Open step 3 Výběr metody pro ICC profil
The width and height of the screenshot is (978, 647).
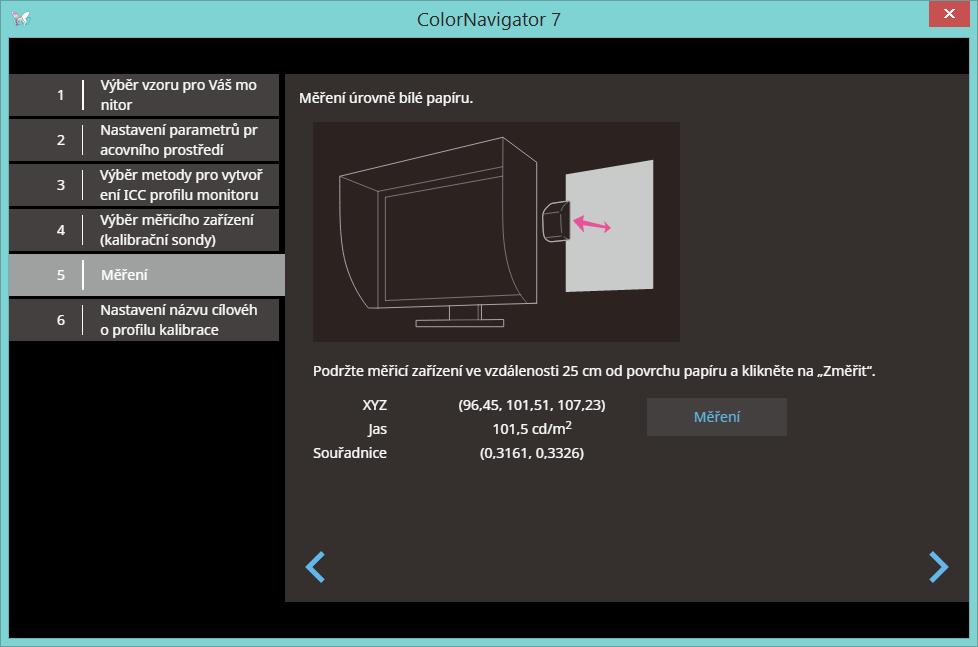click(144, 185)
